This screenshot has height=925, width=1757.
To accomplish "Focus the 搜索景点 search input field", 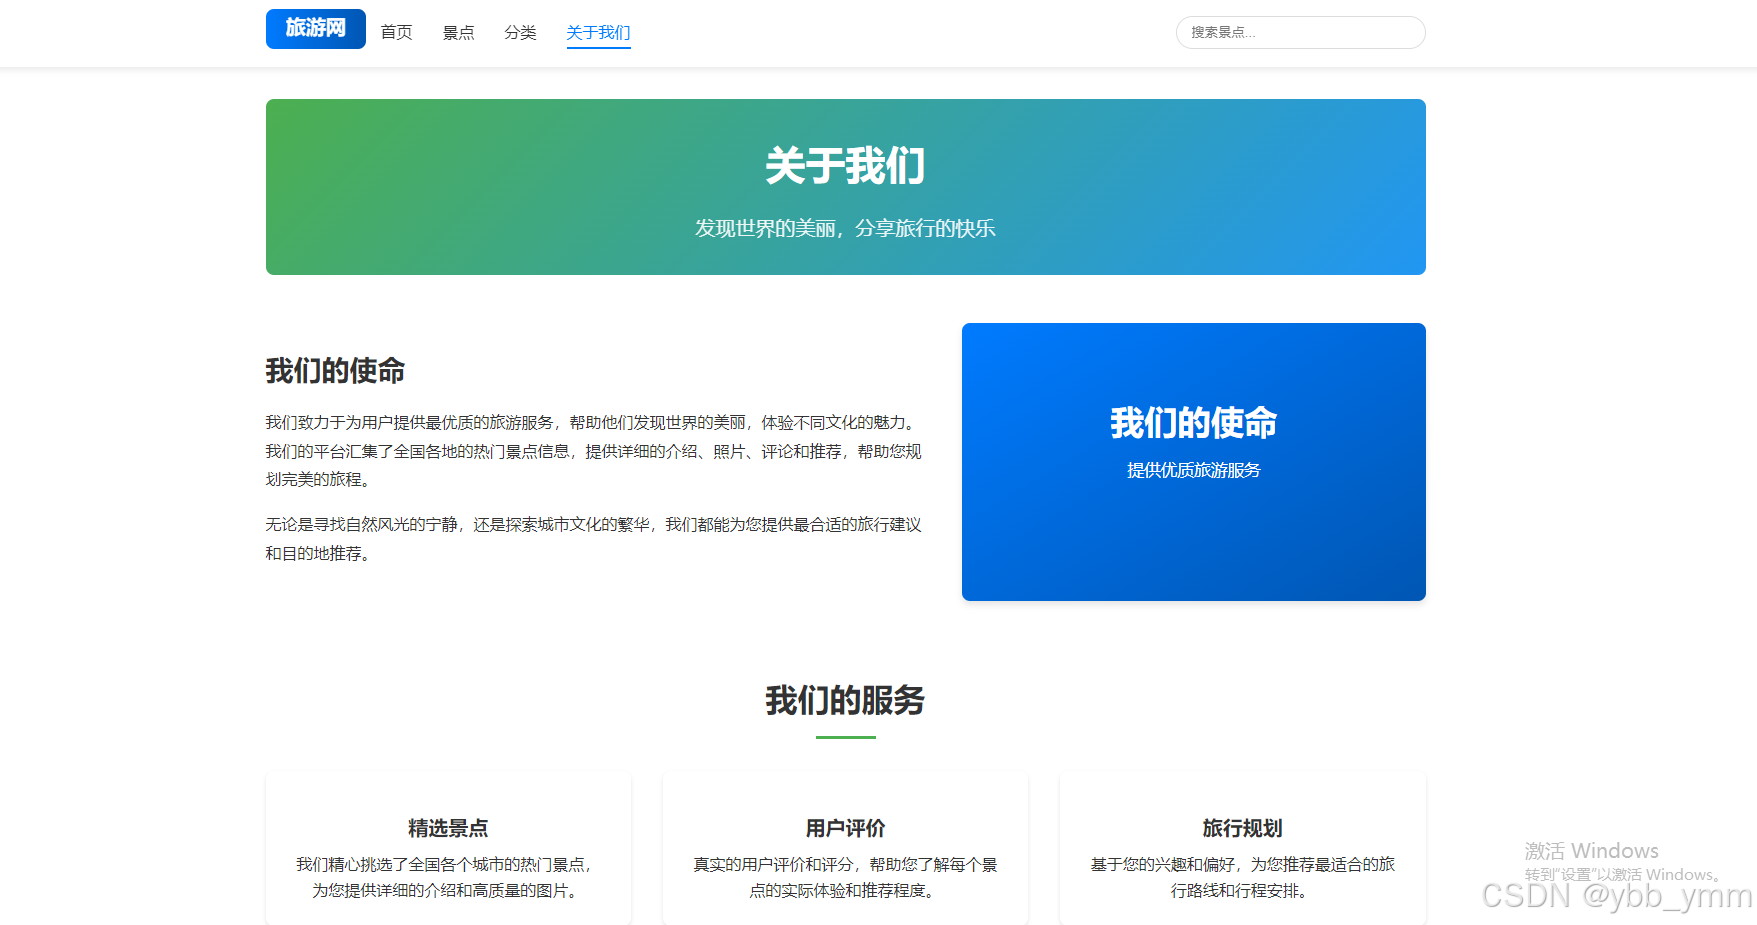I will tap(1300, 32).
